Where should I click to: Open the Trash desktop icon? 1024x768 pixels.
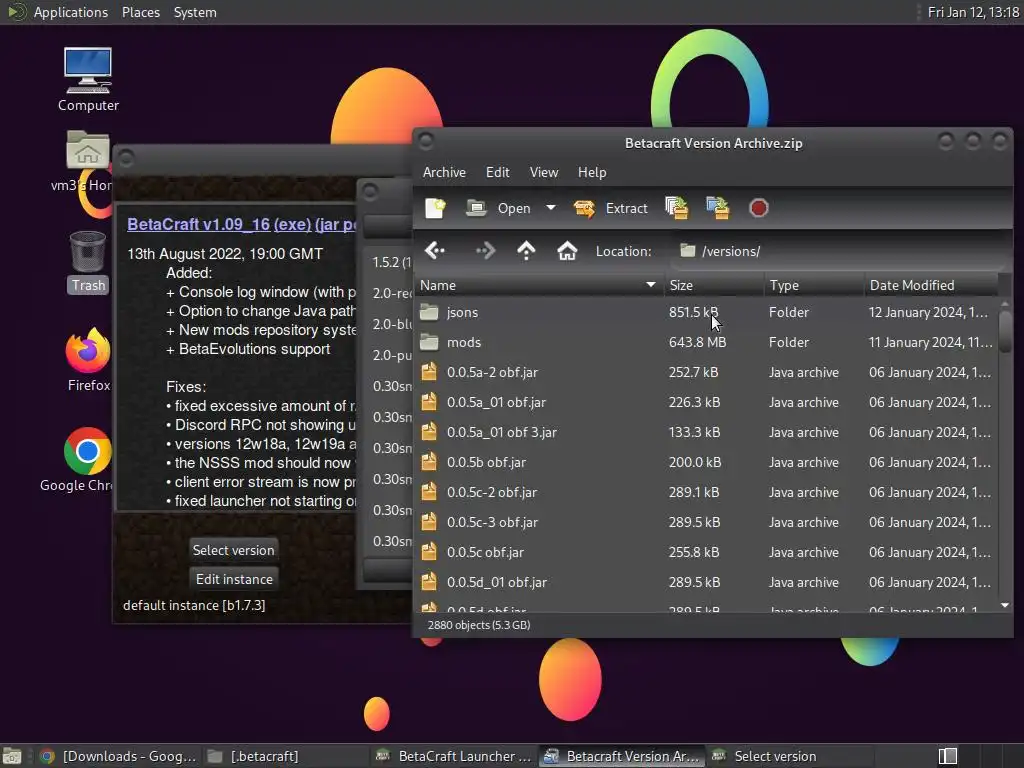88,262
